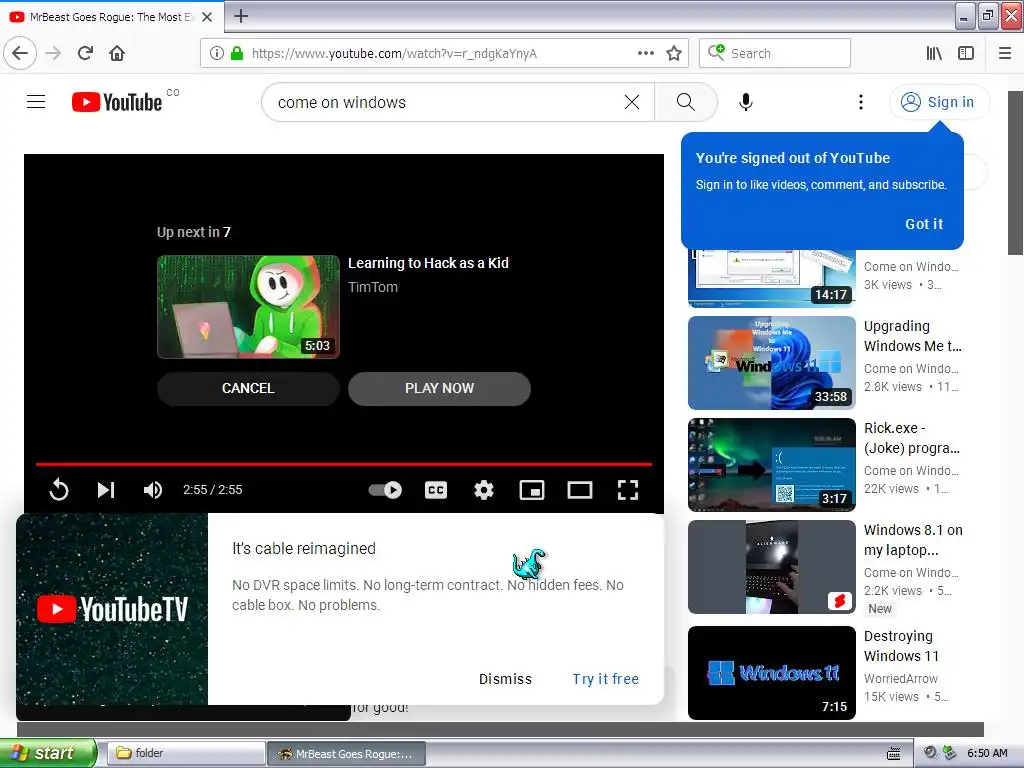Open player settings gear
1024x768 pixels.
coord(484,490)
